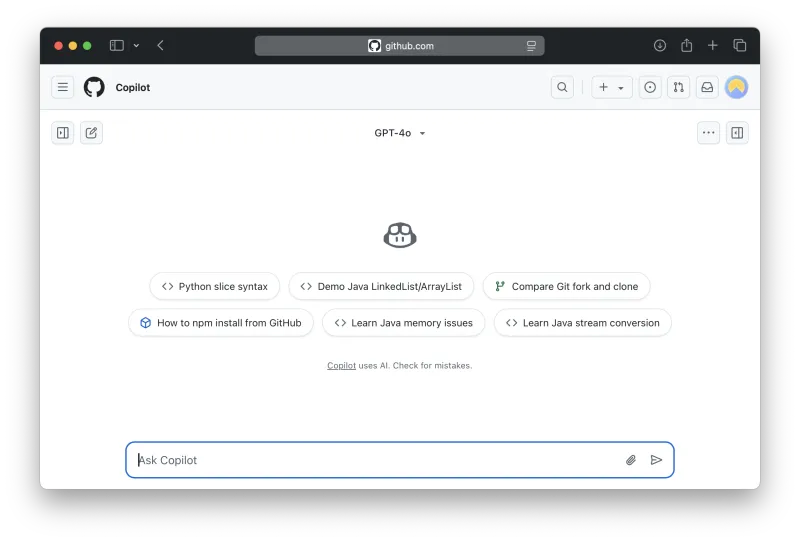
Task: Toggle the conversations sidebar panel icon
Action: (x=63, y=133)
